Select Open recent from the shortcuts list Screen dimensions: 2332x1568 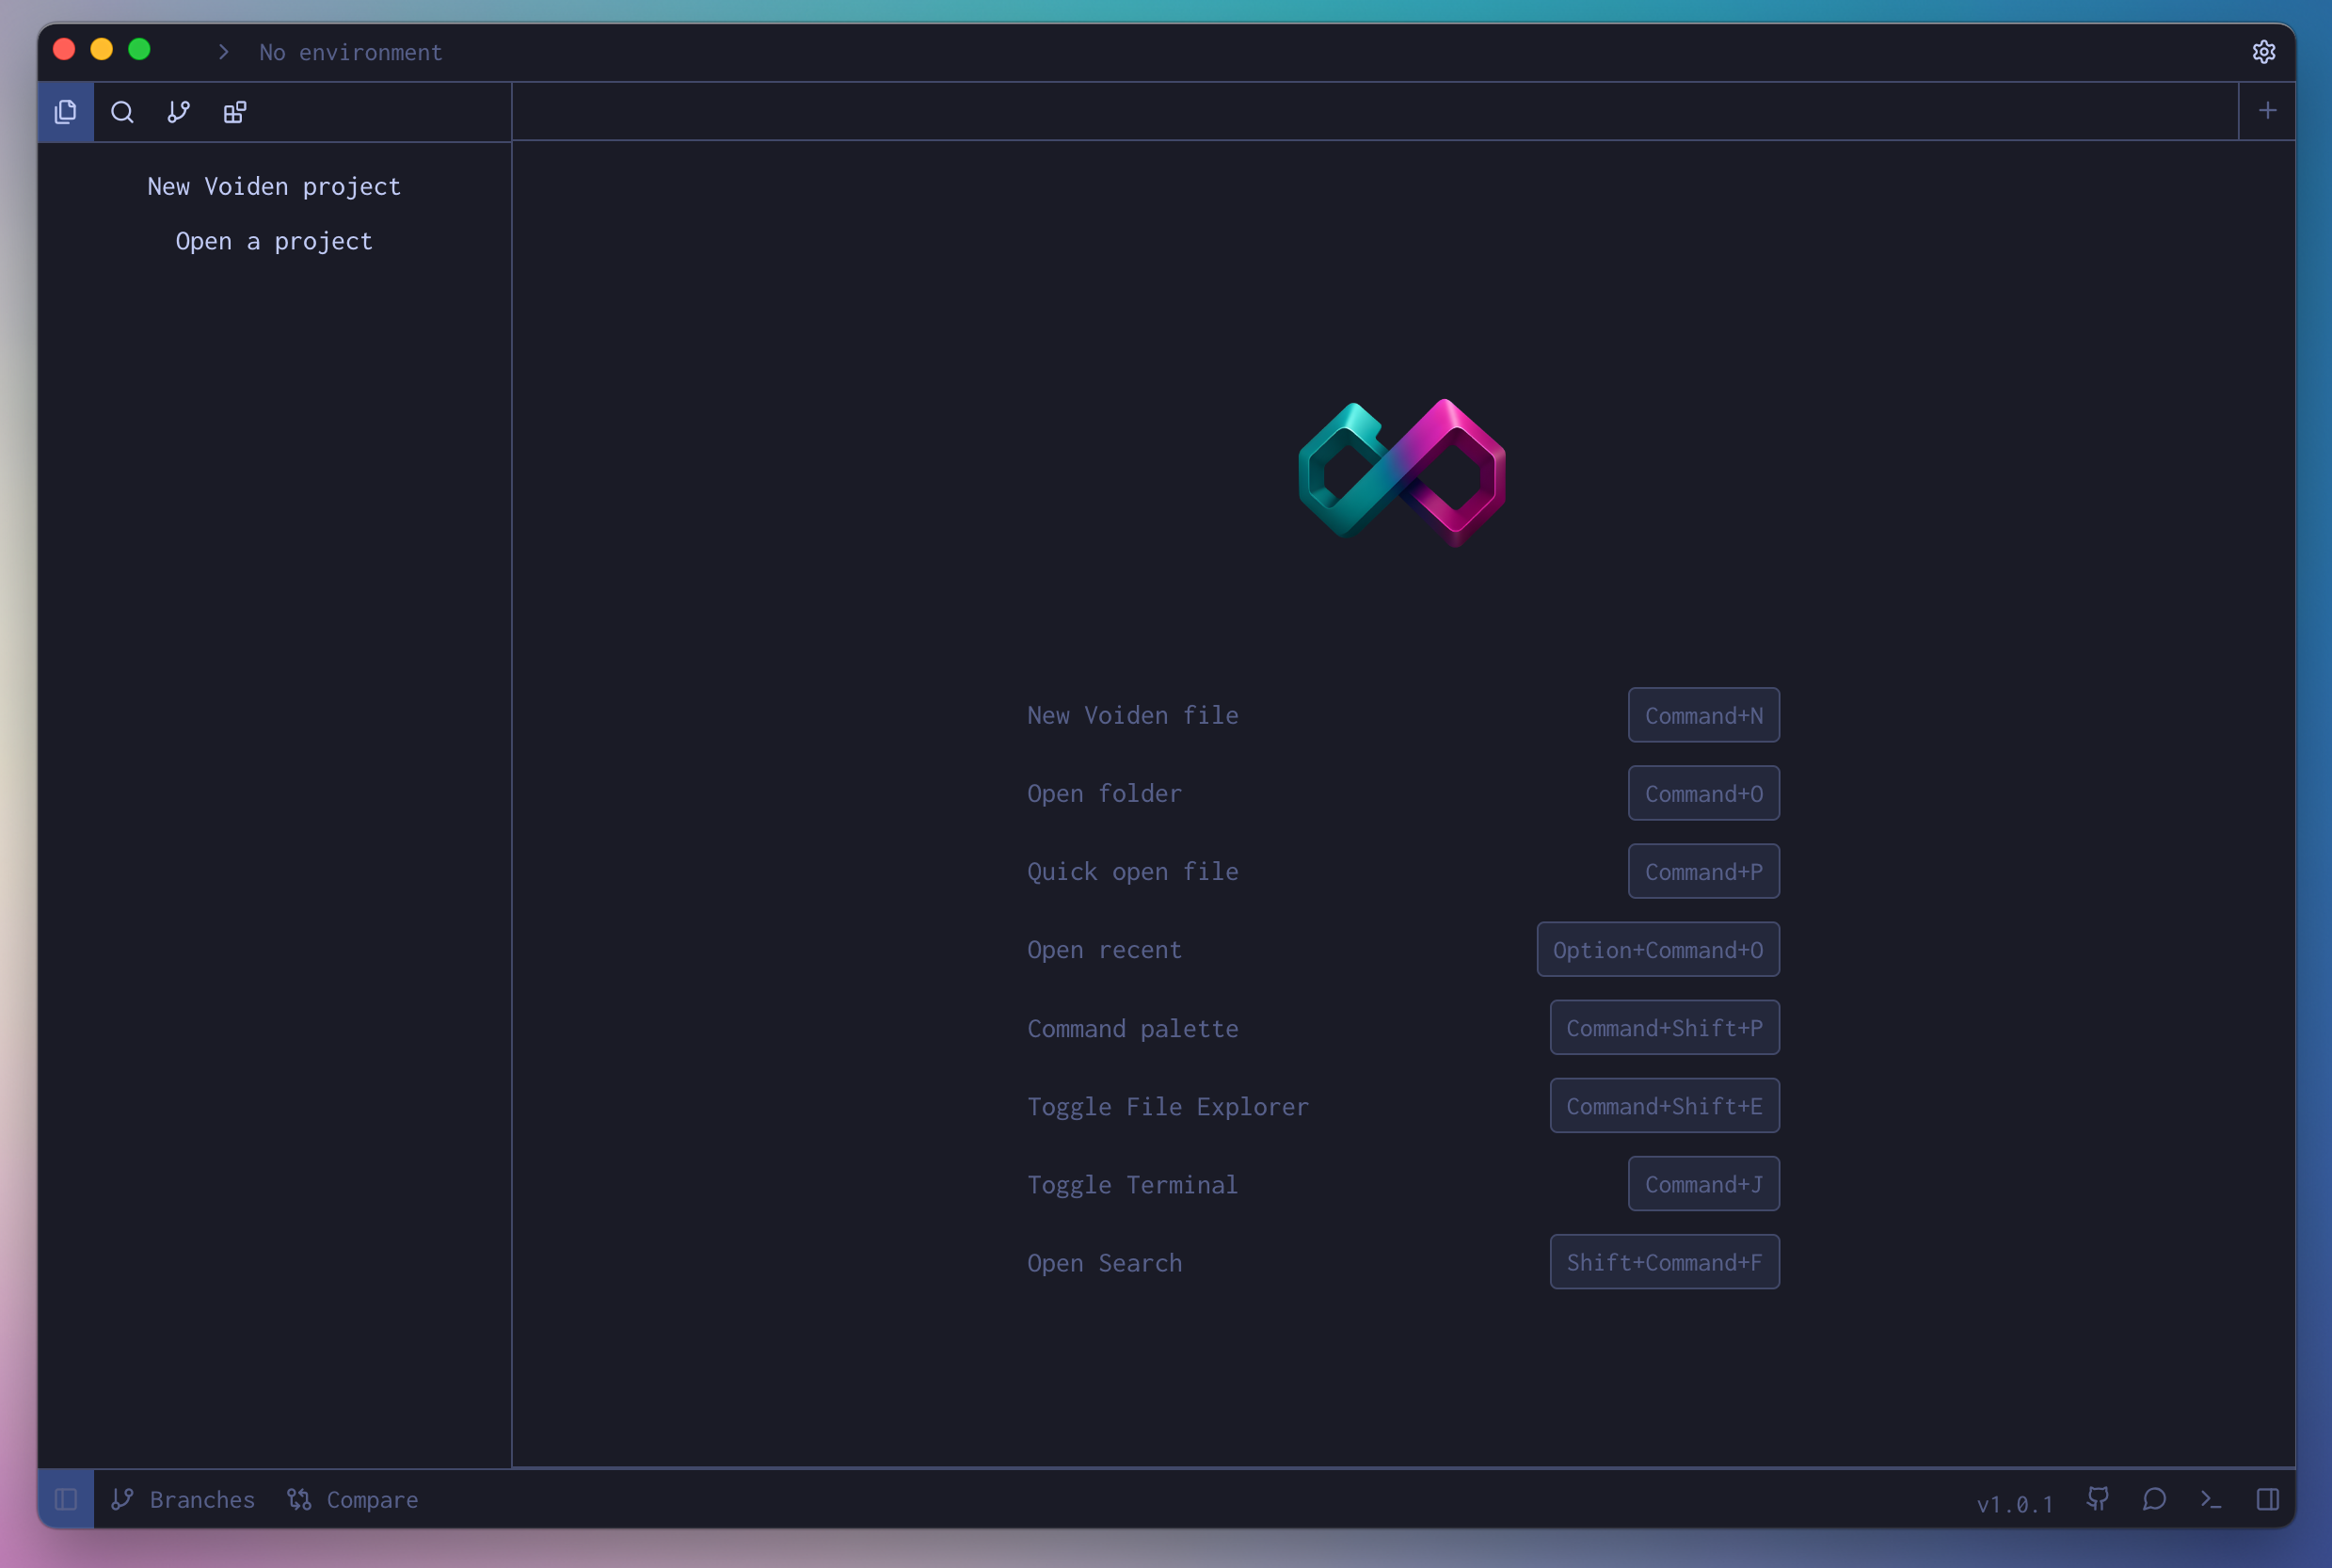tap(1104, 950)
